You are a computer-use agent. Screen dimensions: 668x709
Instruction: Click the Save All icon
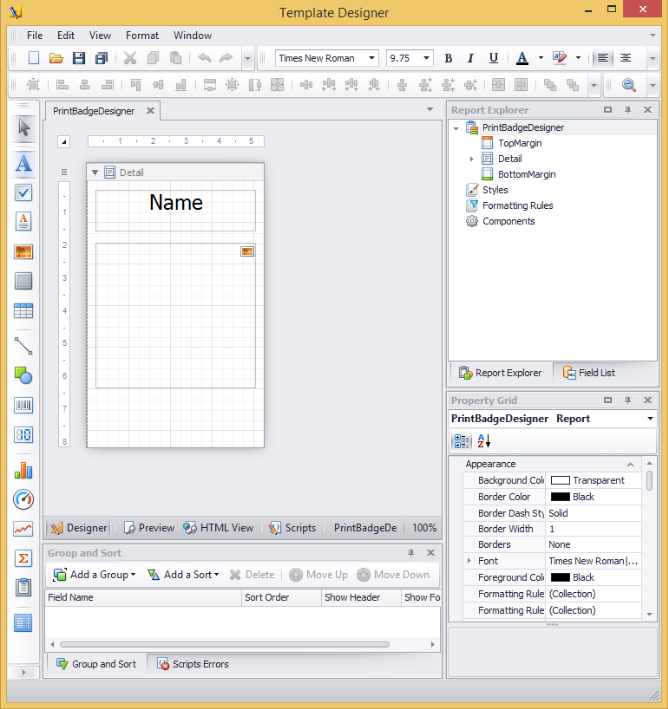(x=101, y=58)
